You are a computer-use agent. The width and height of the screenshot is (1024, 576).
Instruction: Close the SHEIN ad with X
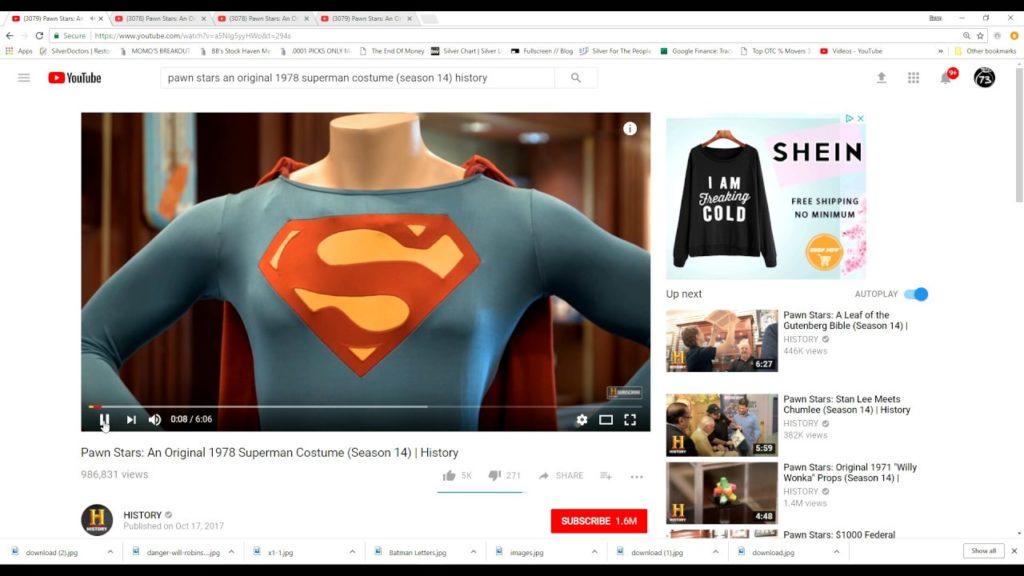click(860, 118)
